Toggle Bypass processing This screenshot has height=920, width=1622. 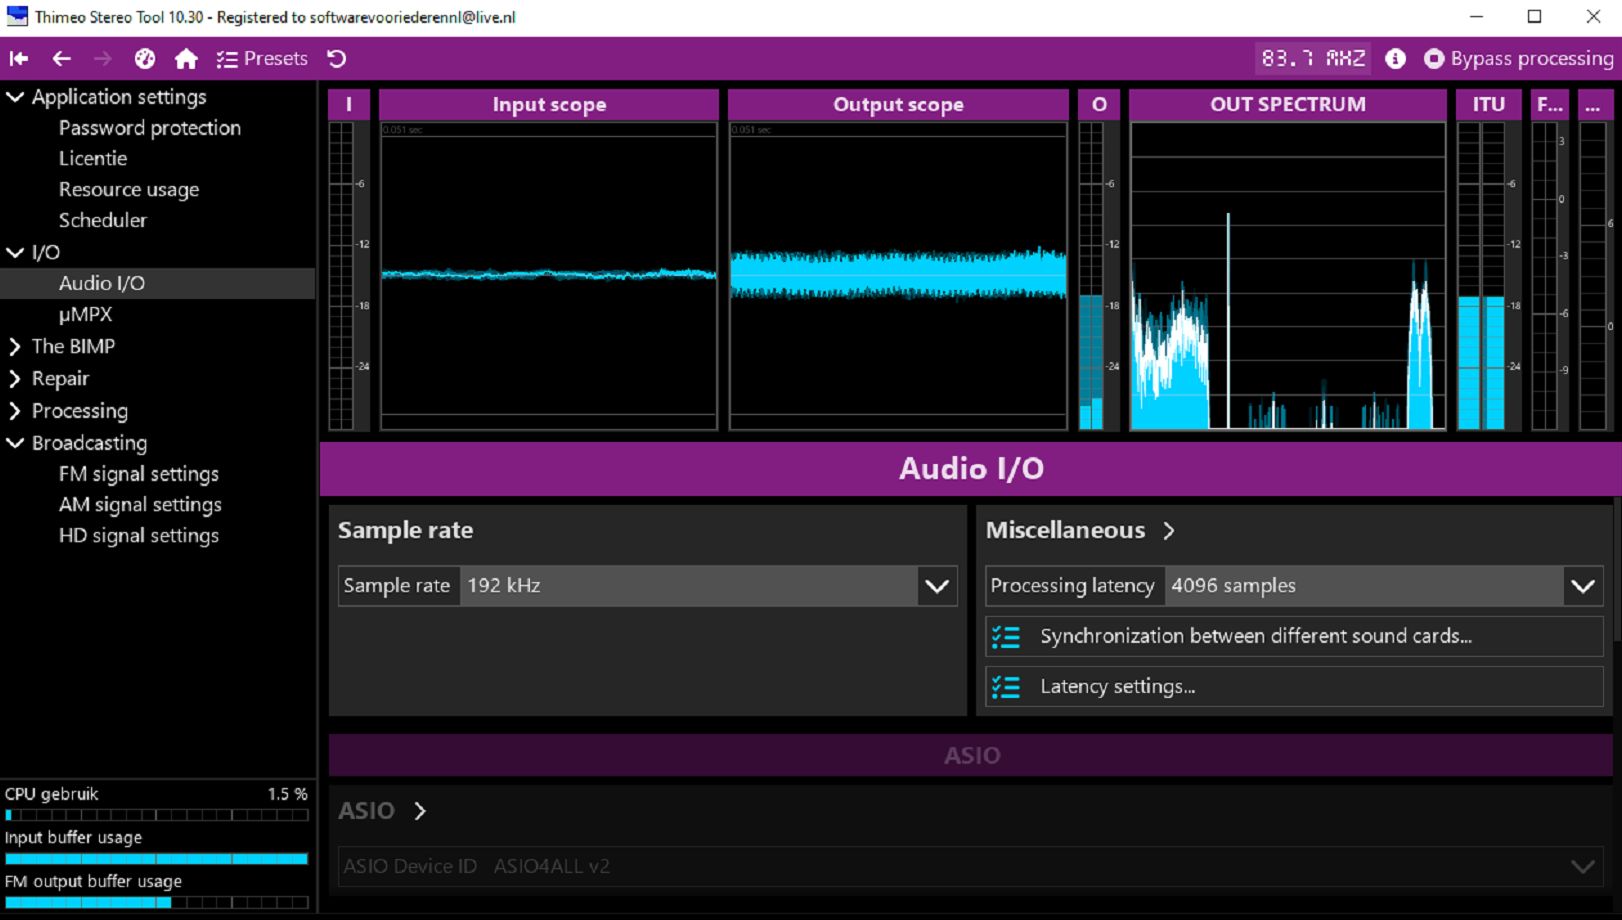pos(1518,59)
